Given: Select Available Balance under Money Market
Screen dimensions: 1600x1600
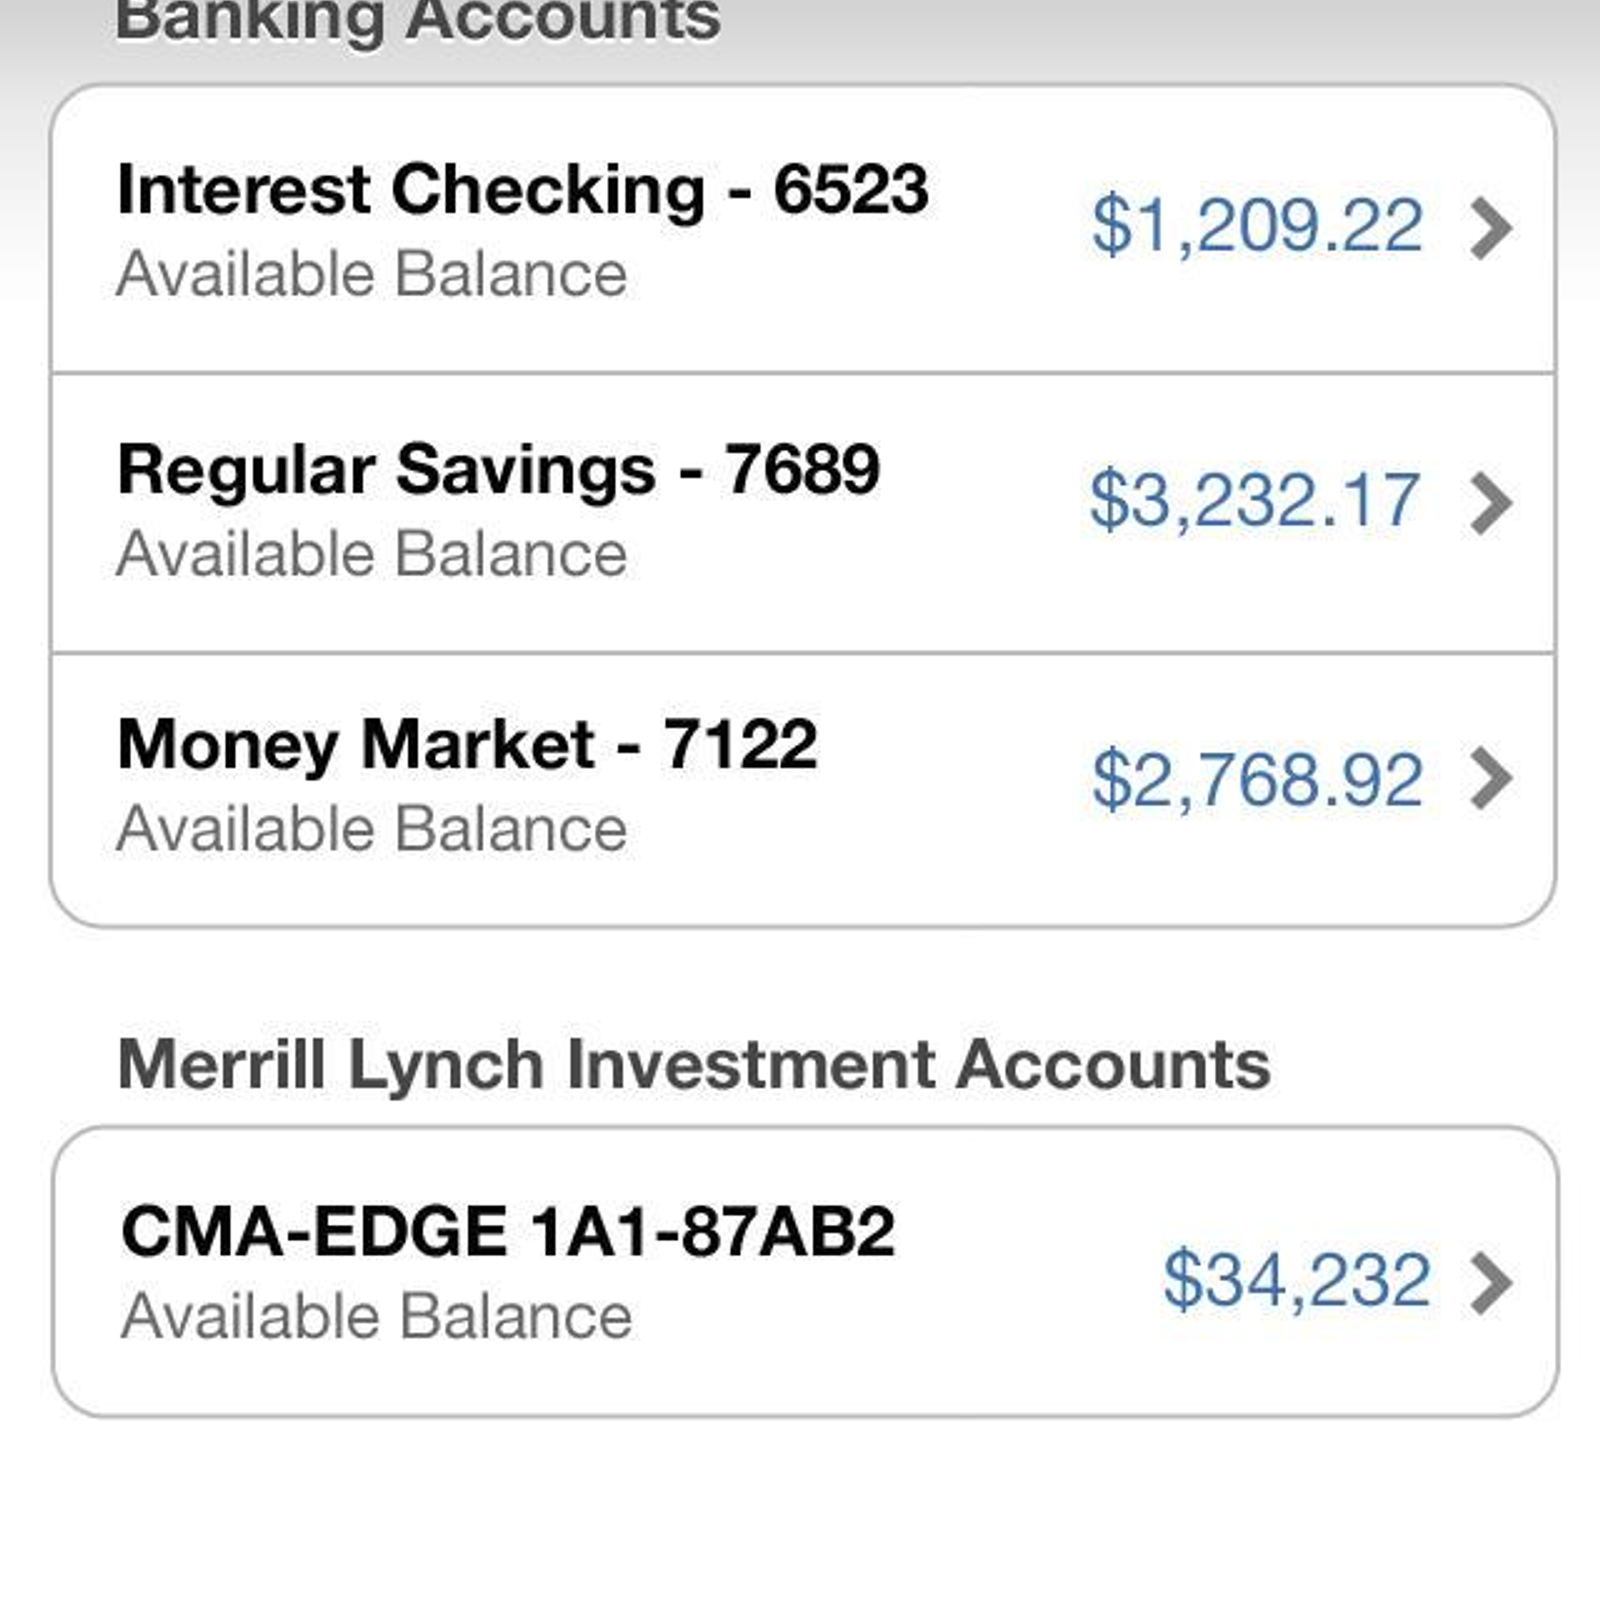Looking at the screenshot, I should pos(372,829).
